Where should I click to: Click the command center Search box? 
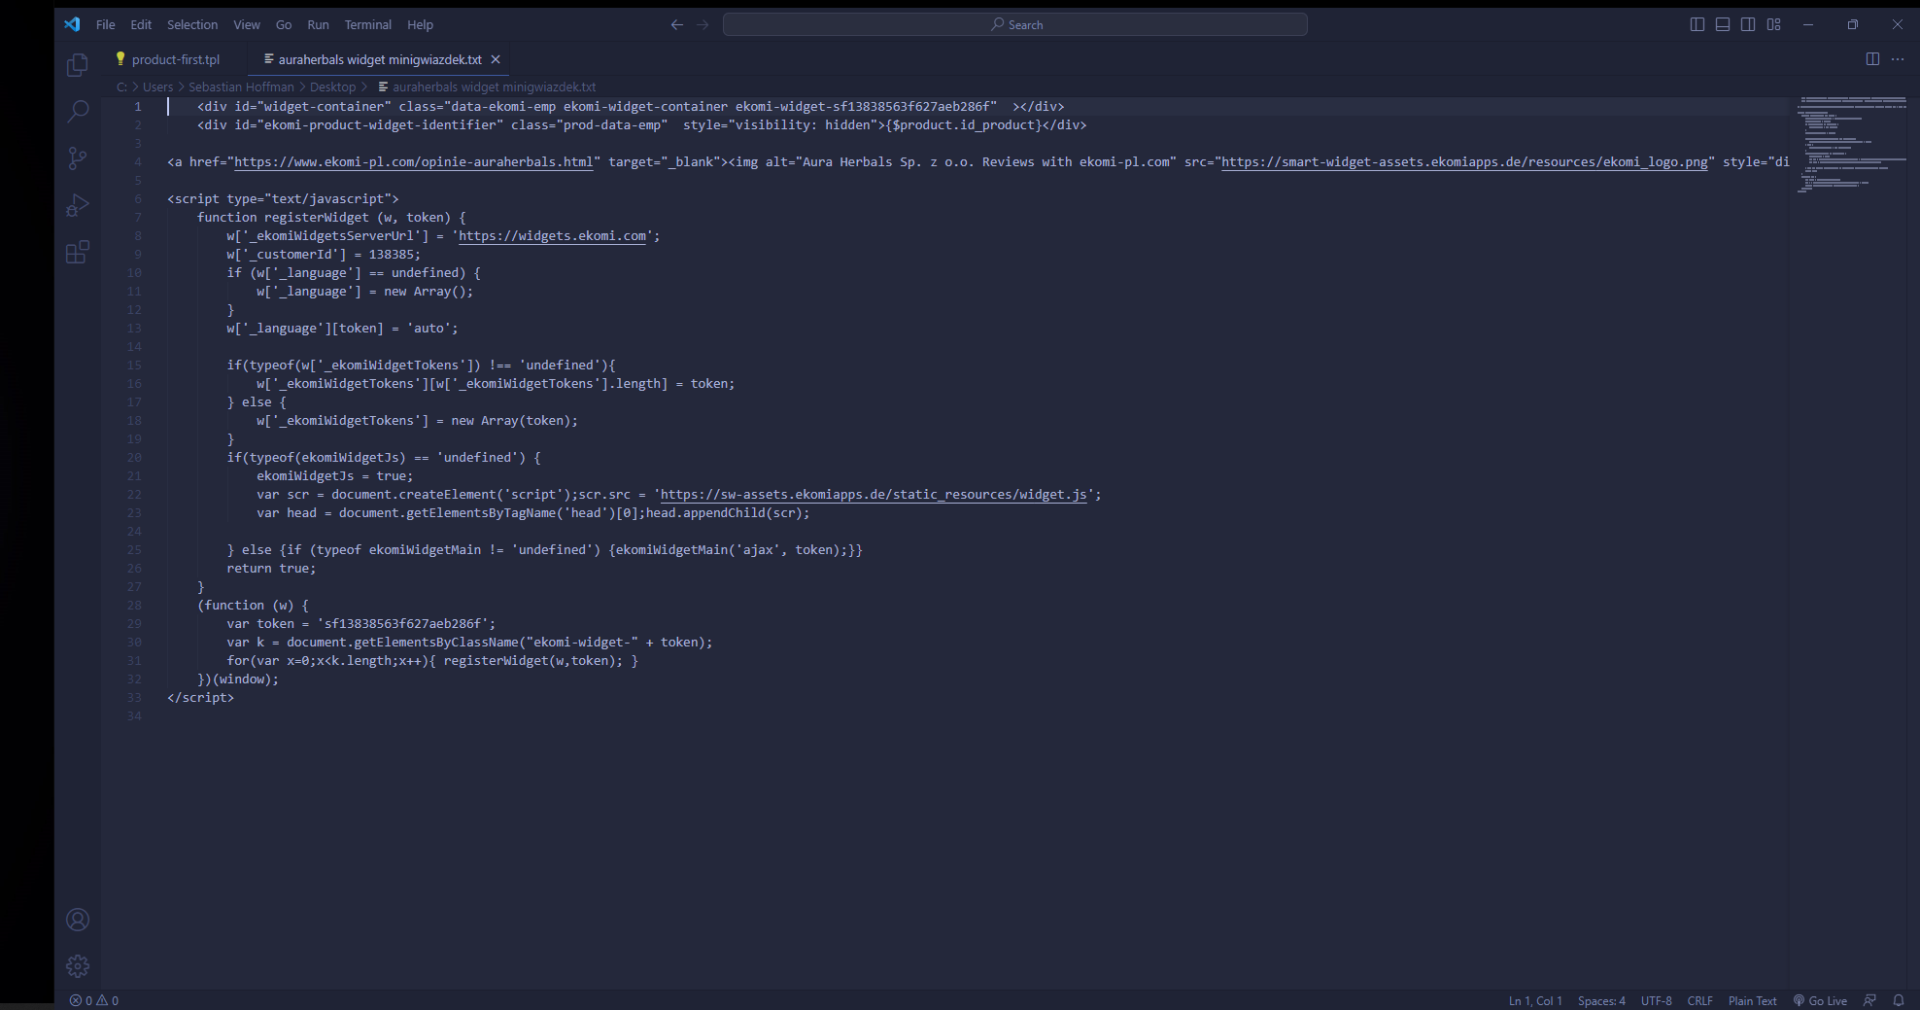coord(1015,25)
